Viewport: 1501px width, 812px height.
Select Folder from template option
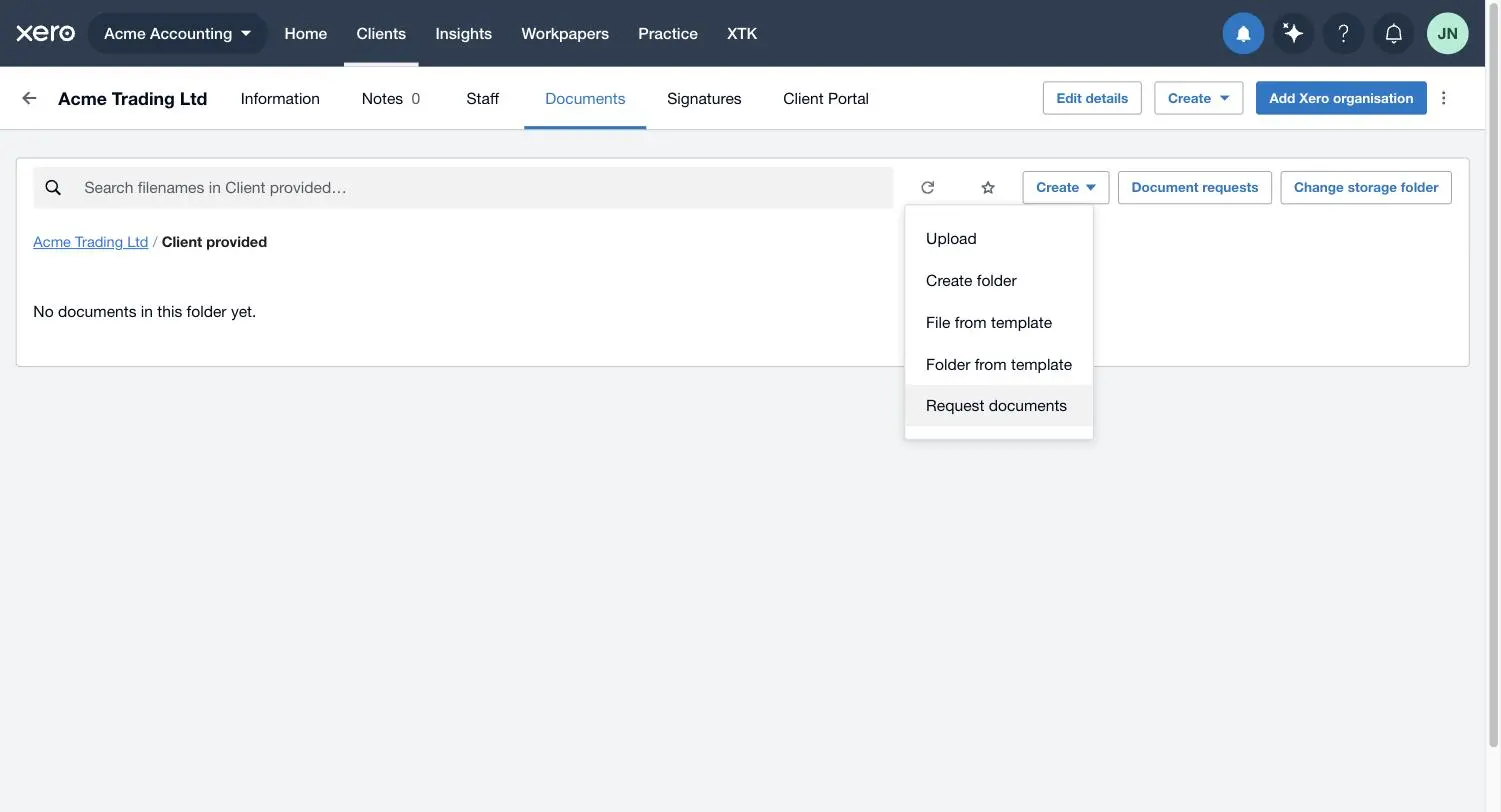pyautogui.click(x=999, y=364)
